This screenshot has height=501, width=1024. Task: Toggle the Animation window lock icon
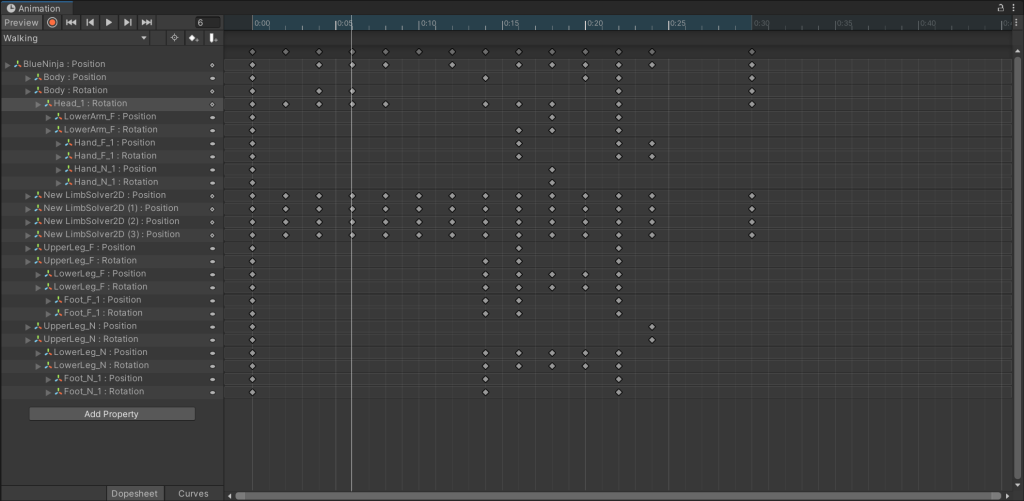[1001, 8]
